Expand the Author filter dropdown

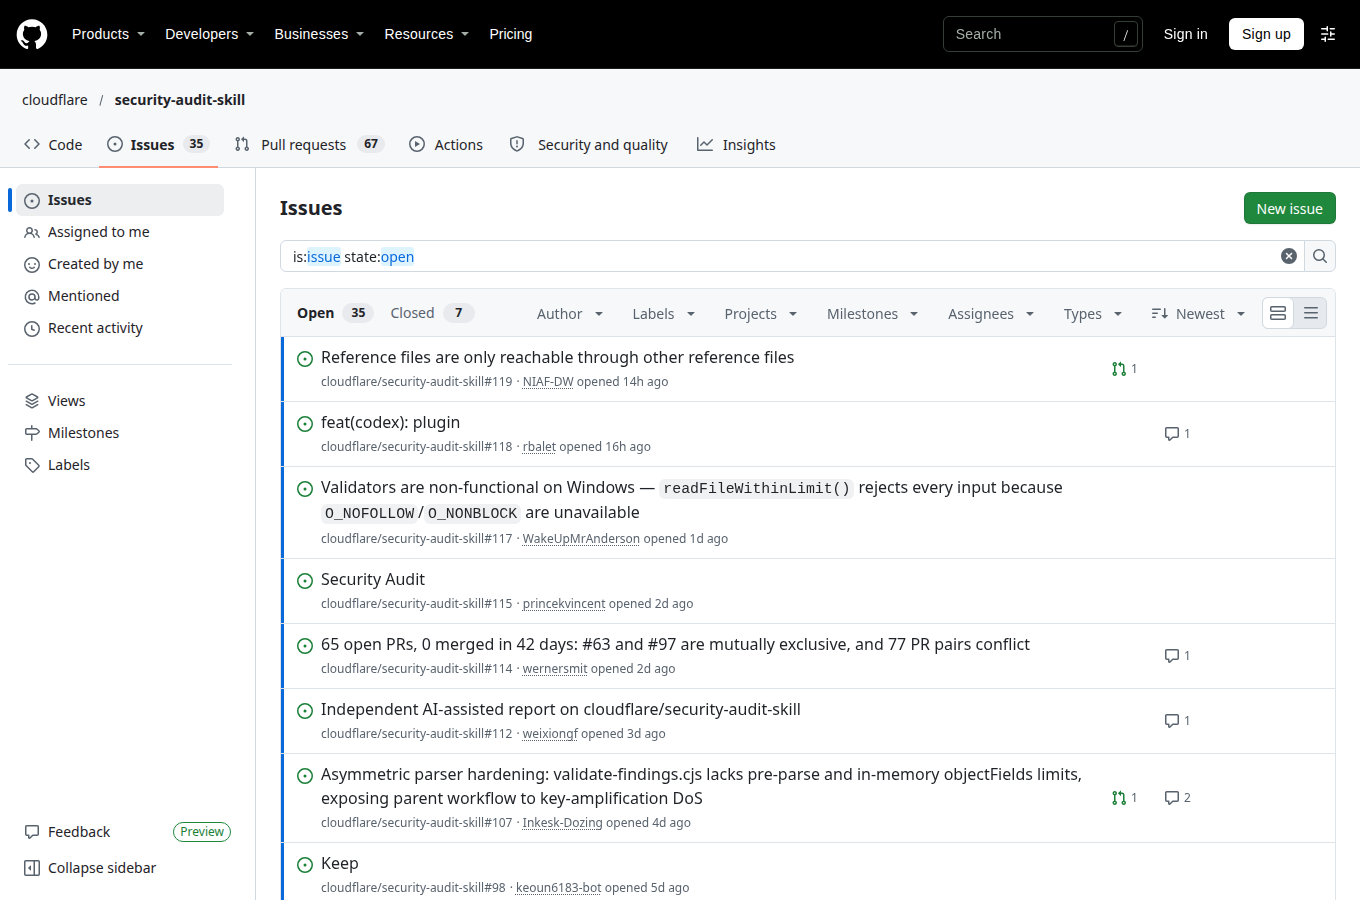pyautogui.click(x=570, y=314)
